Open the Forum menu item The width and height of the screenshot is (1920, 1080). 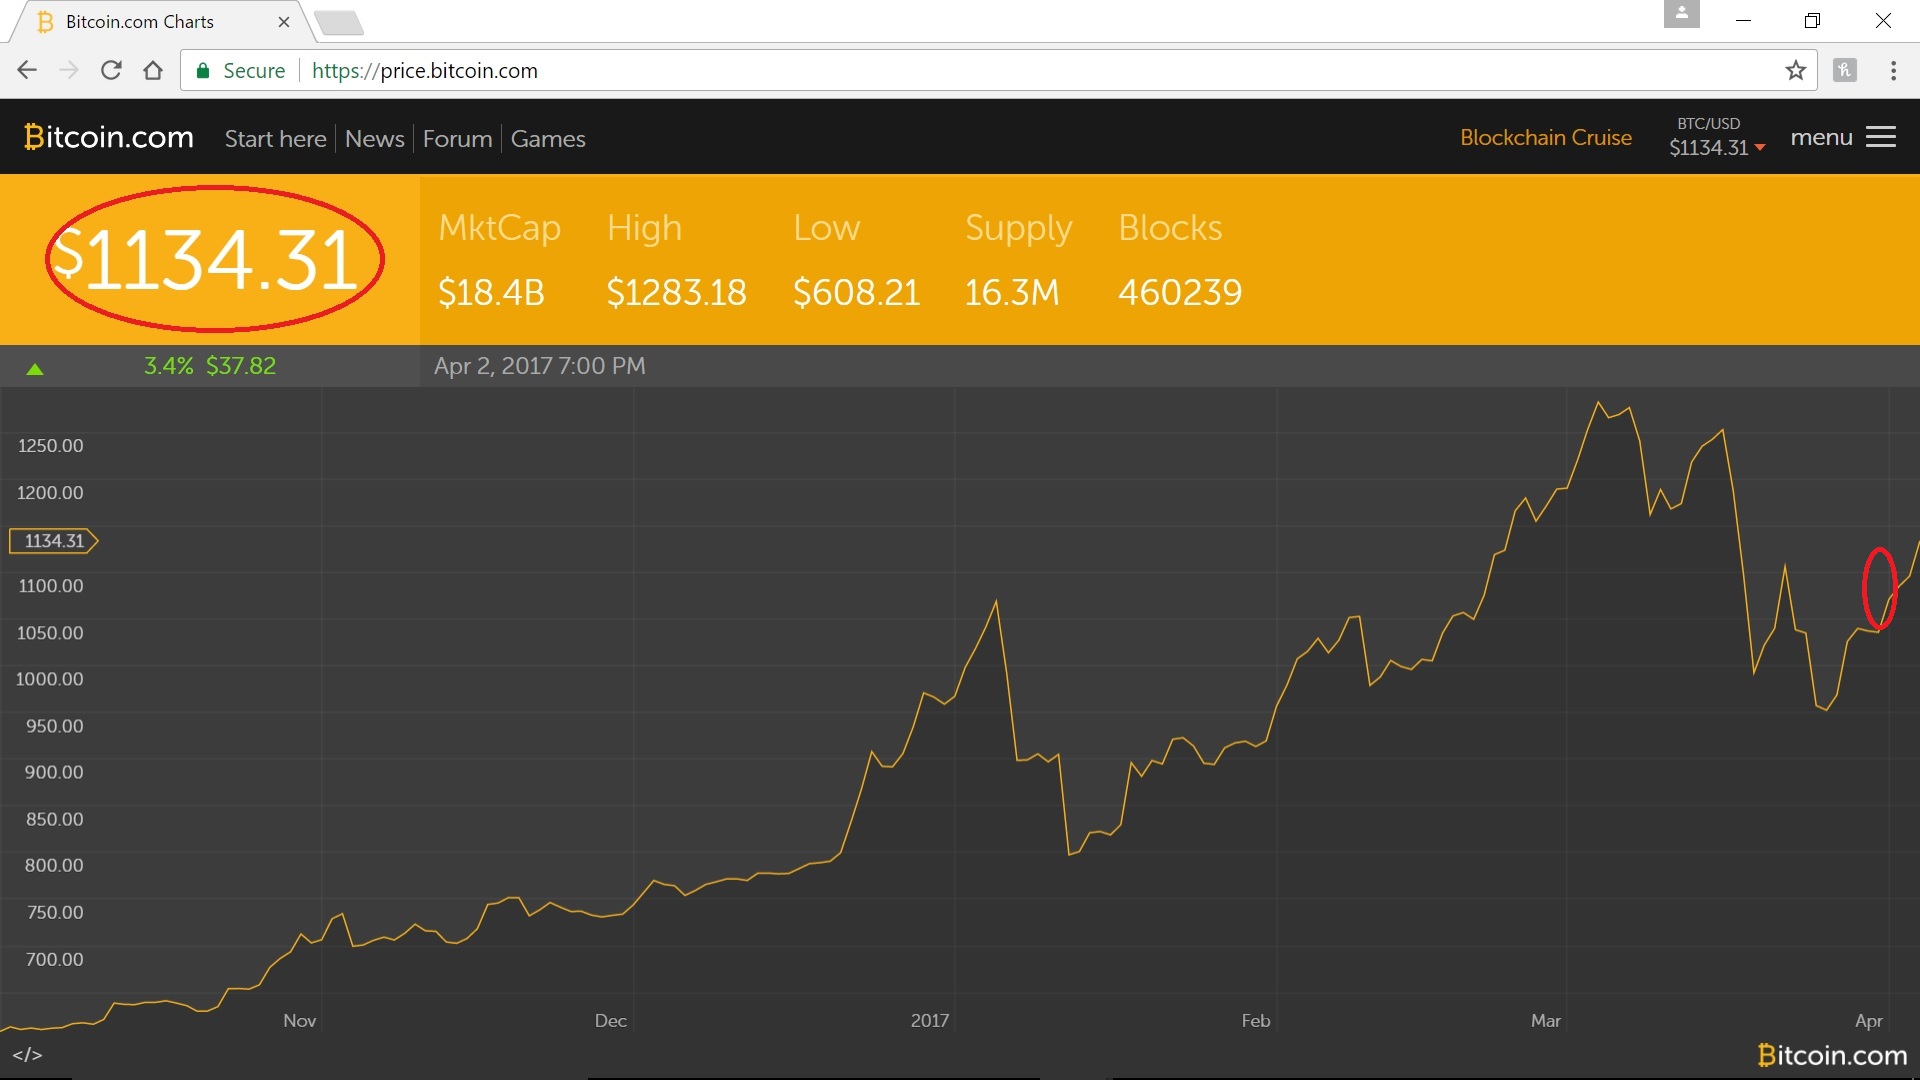pos(456,139)
